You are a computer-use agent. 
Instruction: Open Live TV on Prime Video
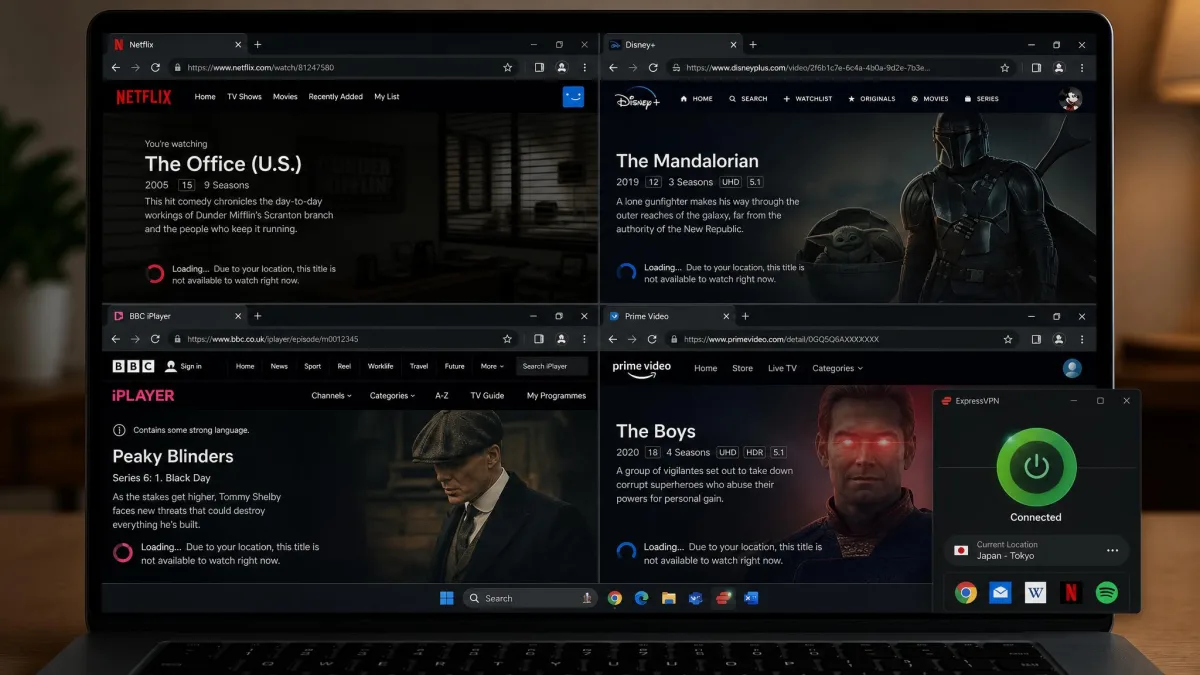782,368
